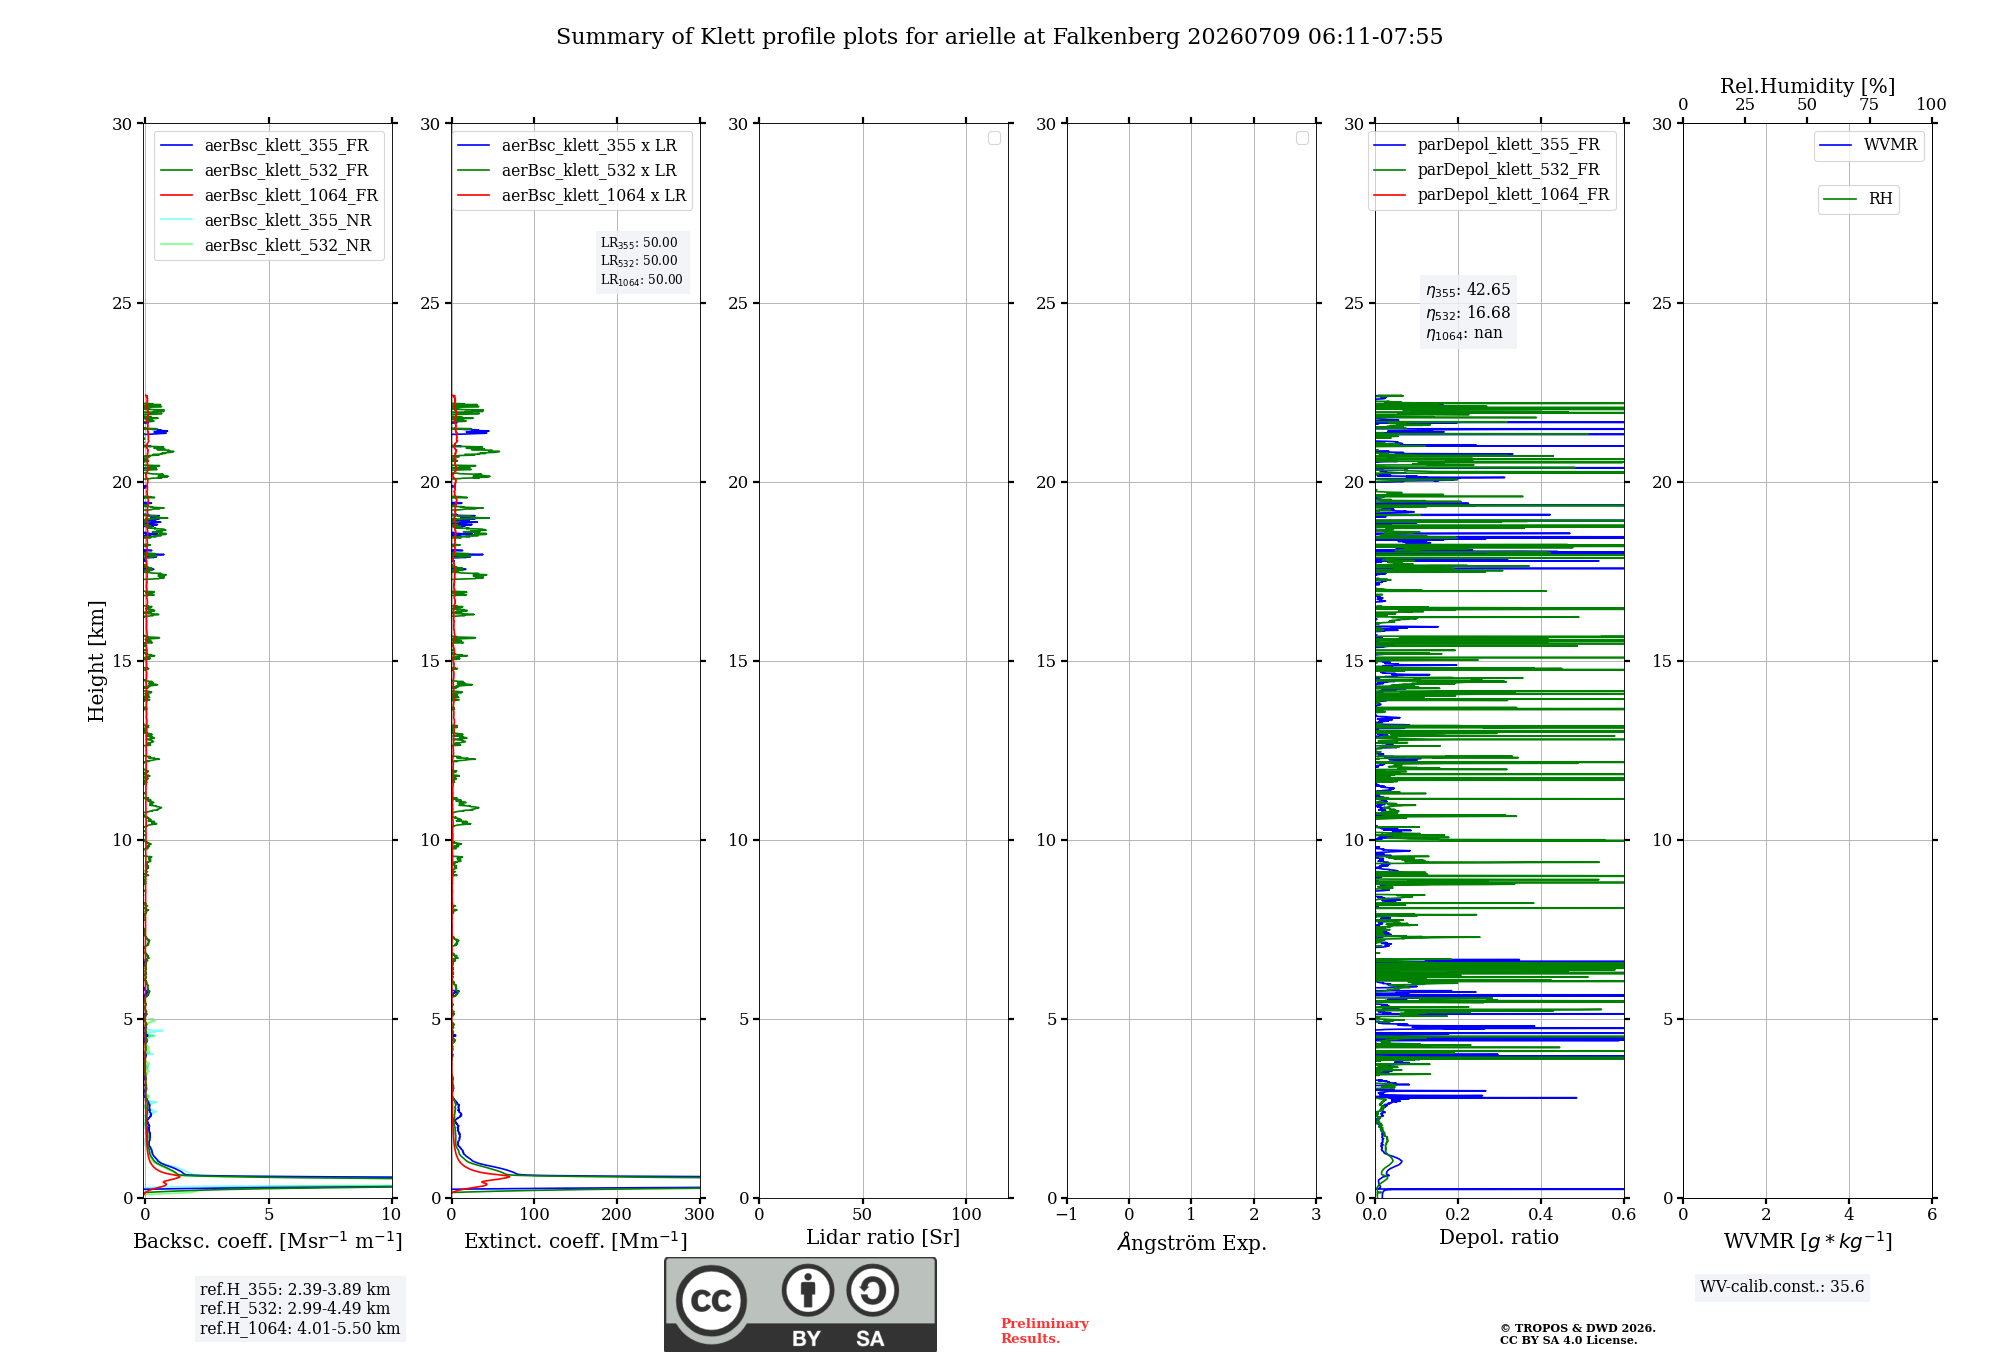Click the green line of RH legend

pyautogui.click(x=1840, y=200)
